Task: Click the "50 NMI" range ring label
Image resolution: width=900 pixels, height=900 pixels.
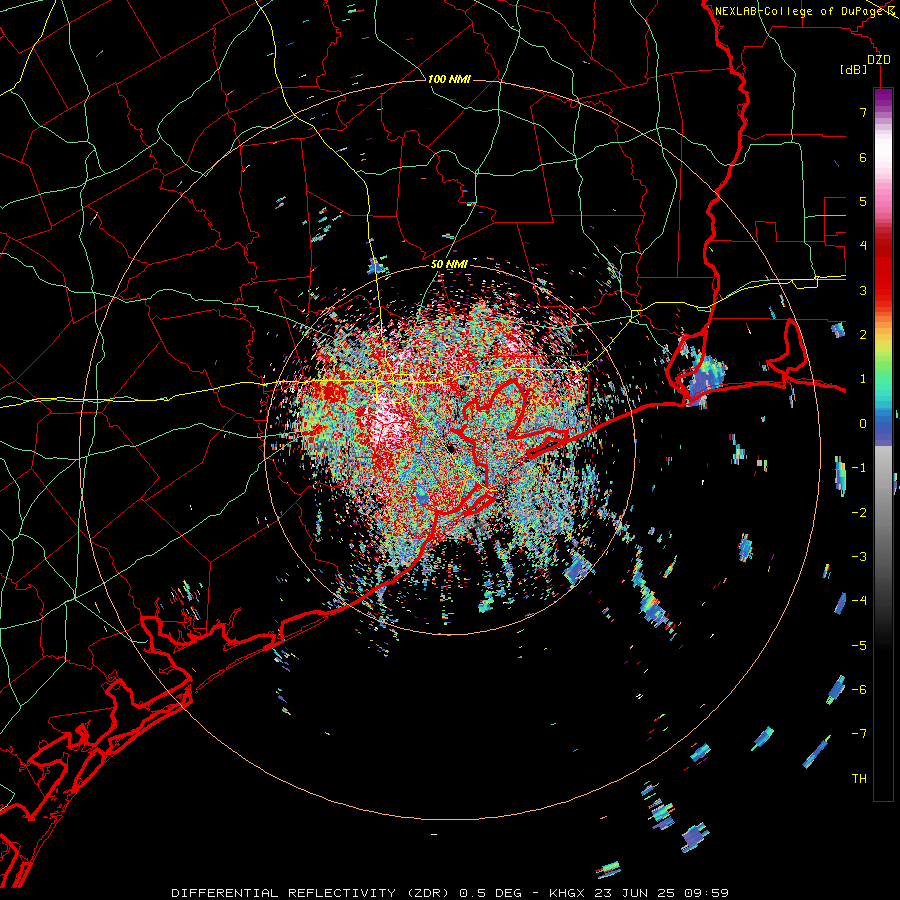Action: [449, 264]
